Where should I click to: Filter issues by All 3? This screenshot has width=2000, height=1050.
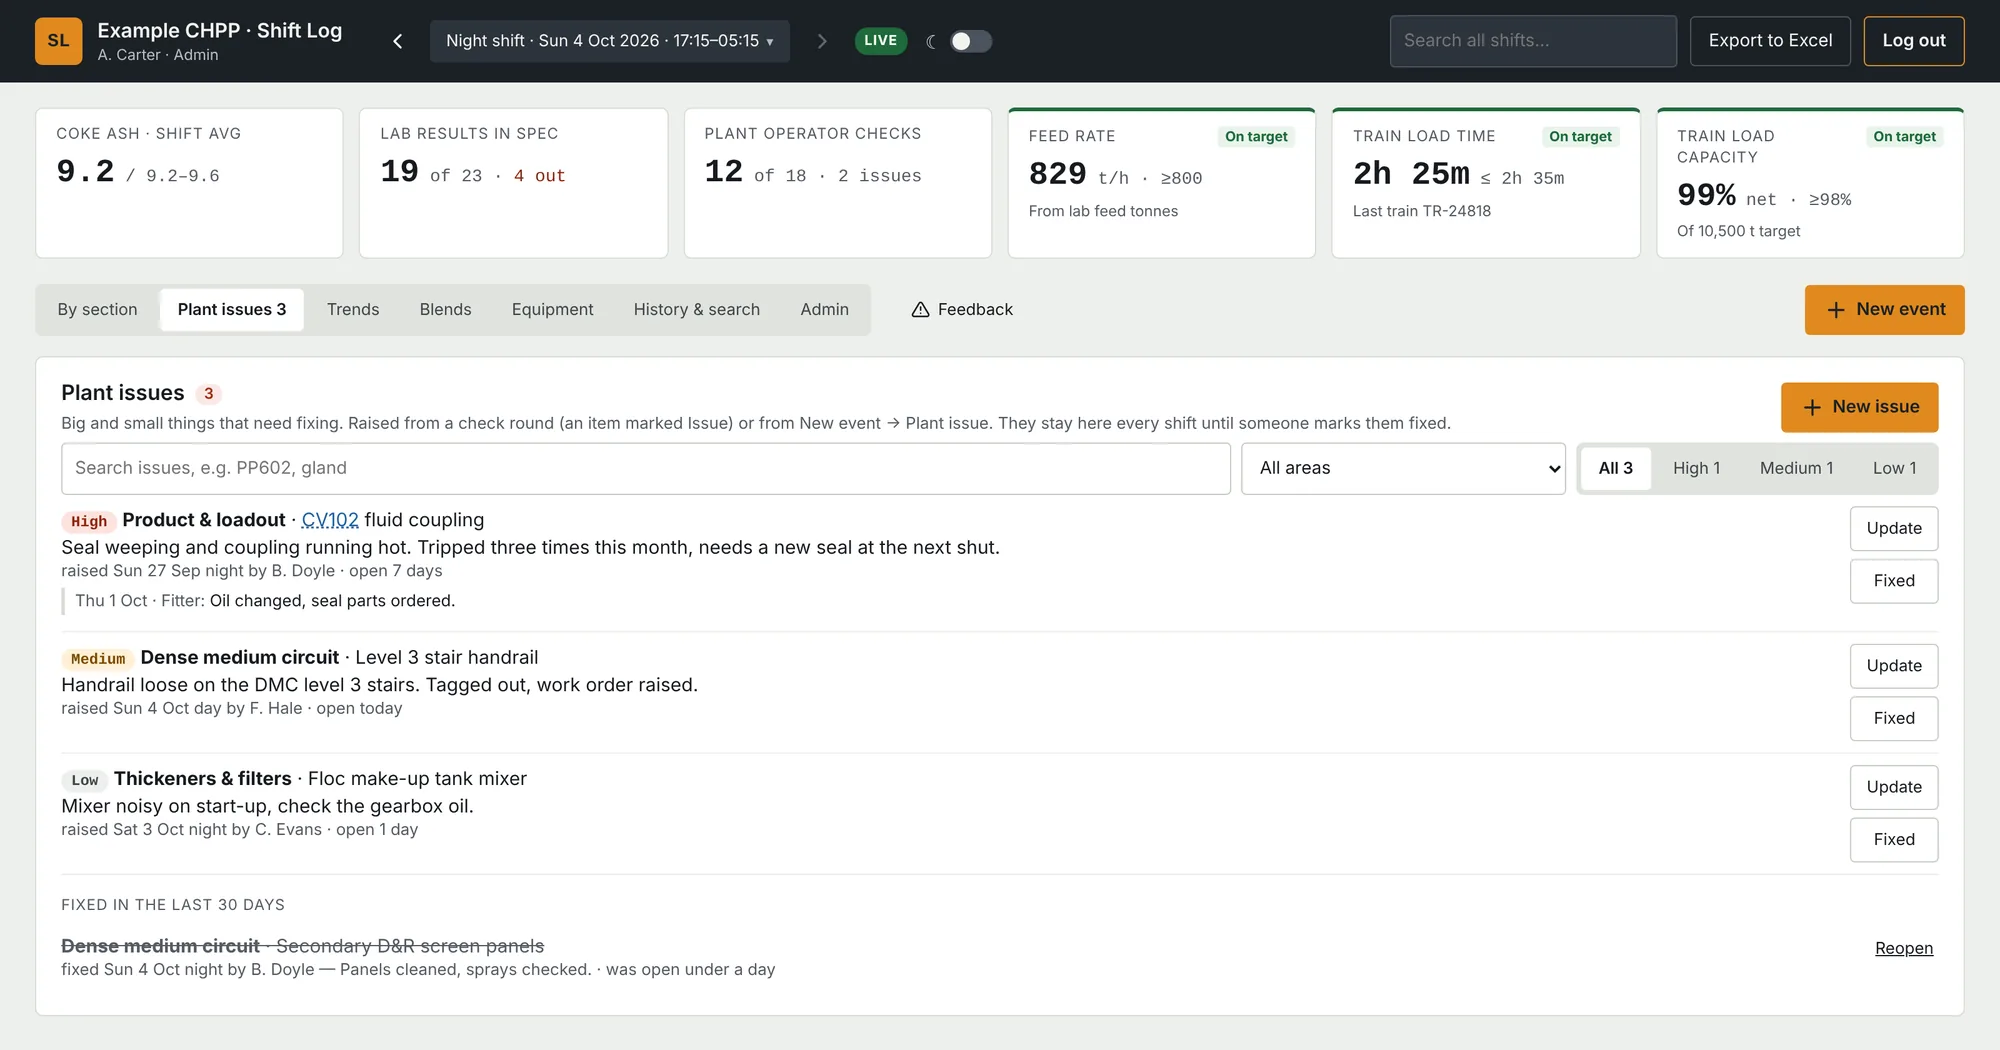(x=1615, y=468)
